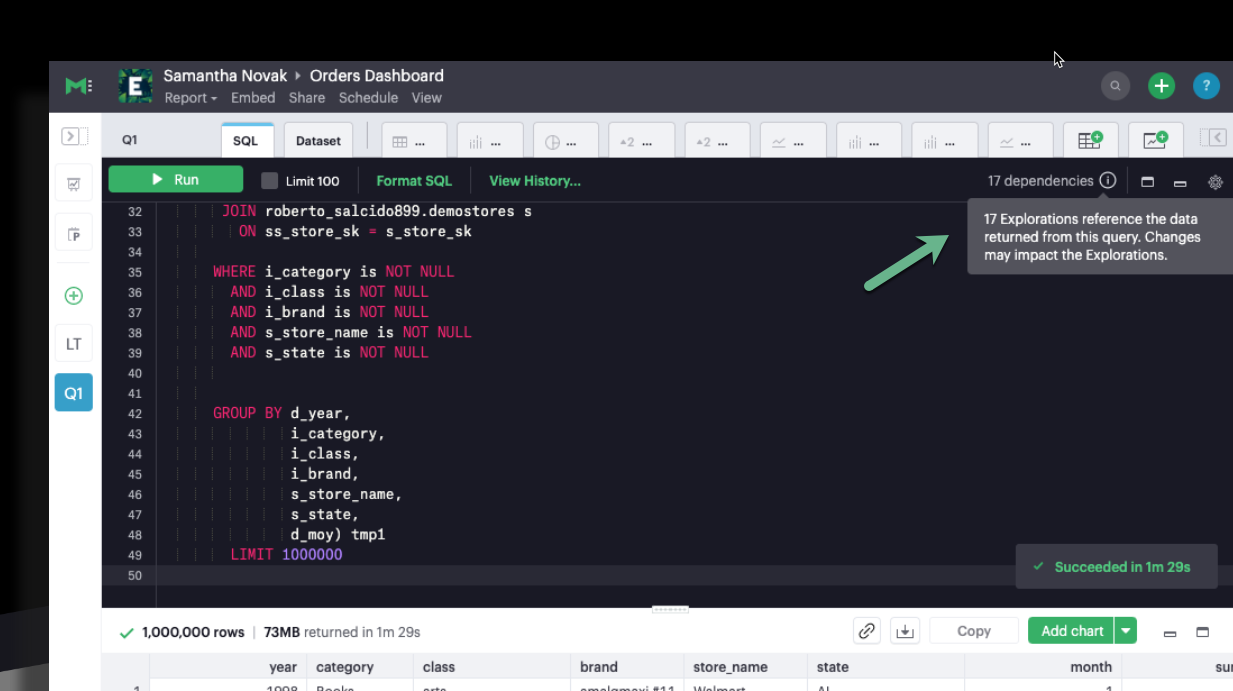Screen dimensions: 1233x691
Task: Click the year column header
Action: [283, 667]
